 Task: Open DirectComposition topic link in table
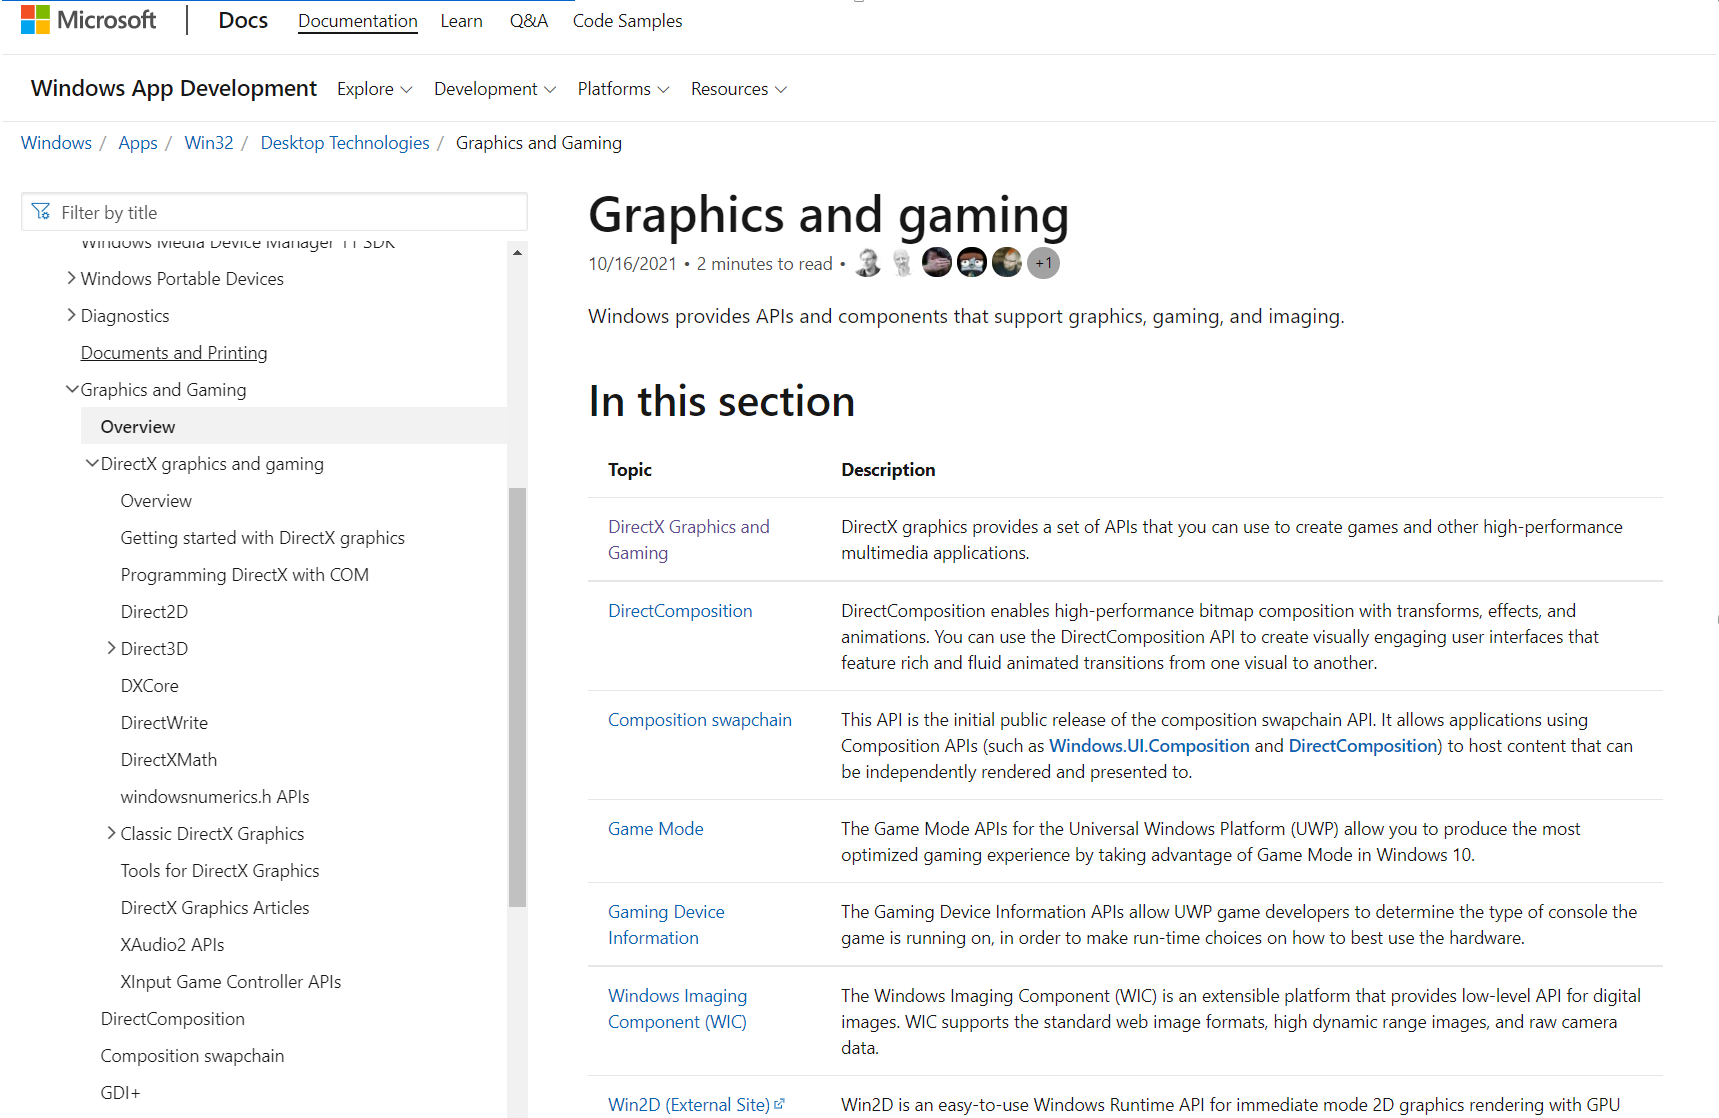[680, 611]
